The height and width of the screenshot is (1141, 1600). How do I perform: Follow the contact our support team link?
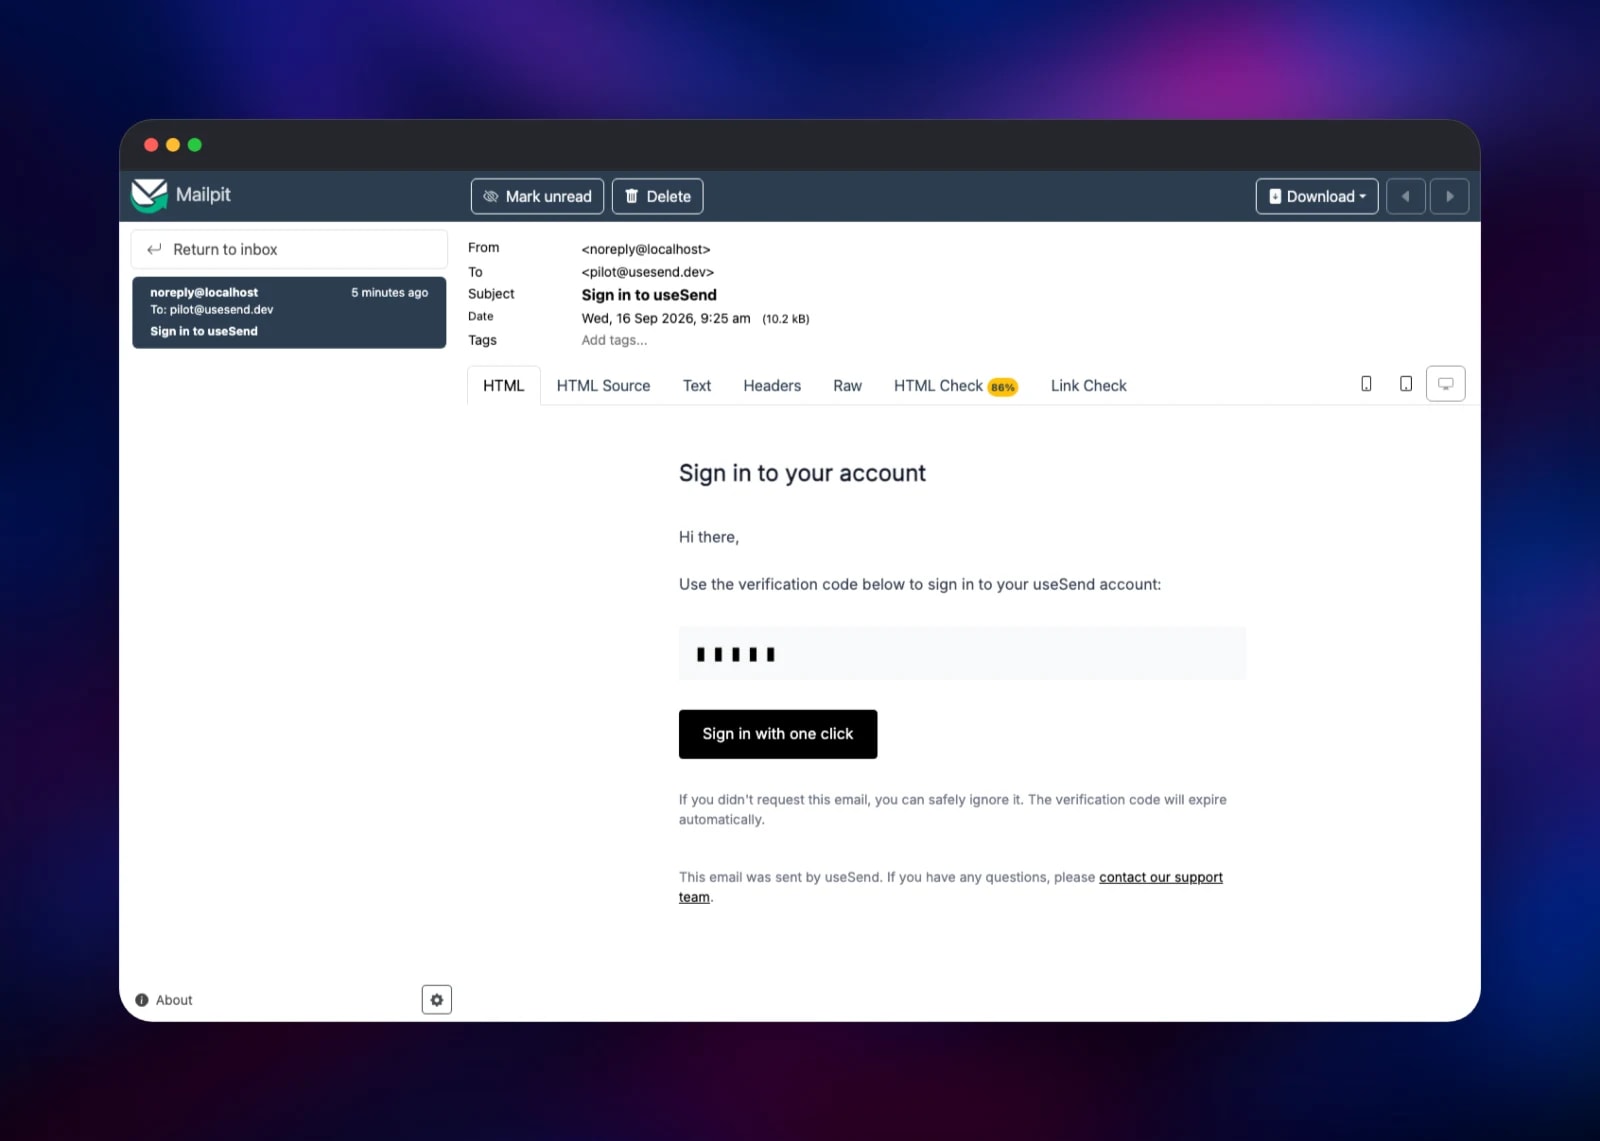(x=1160, y=877)
